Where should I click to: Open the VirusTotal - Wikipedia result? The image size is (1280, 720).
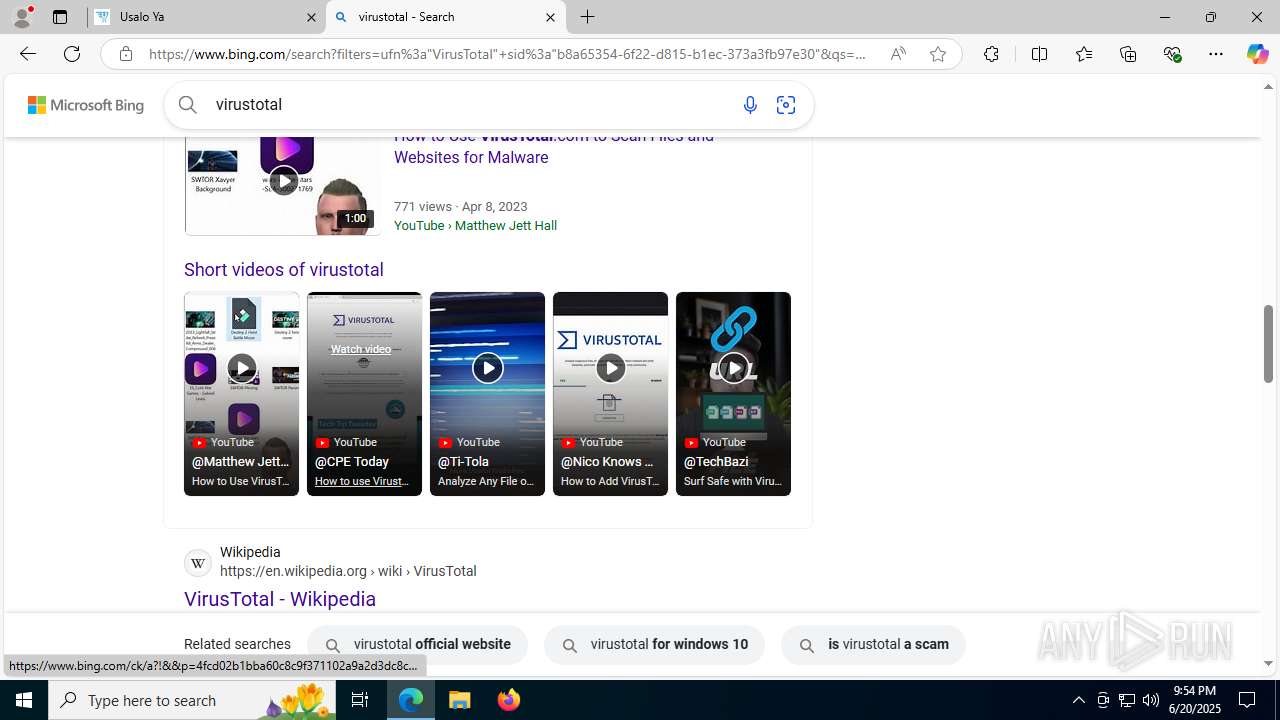tap(280, 599)
